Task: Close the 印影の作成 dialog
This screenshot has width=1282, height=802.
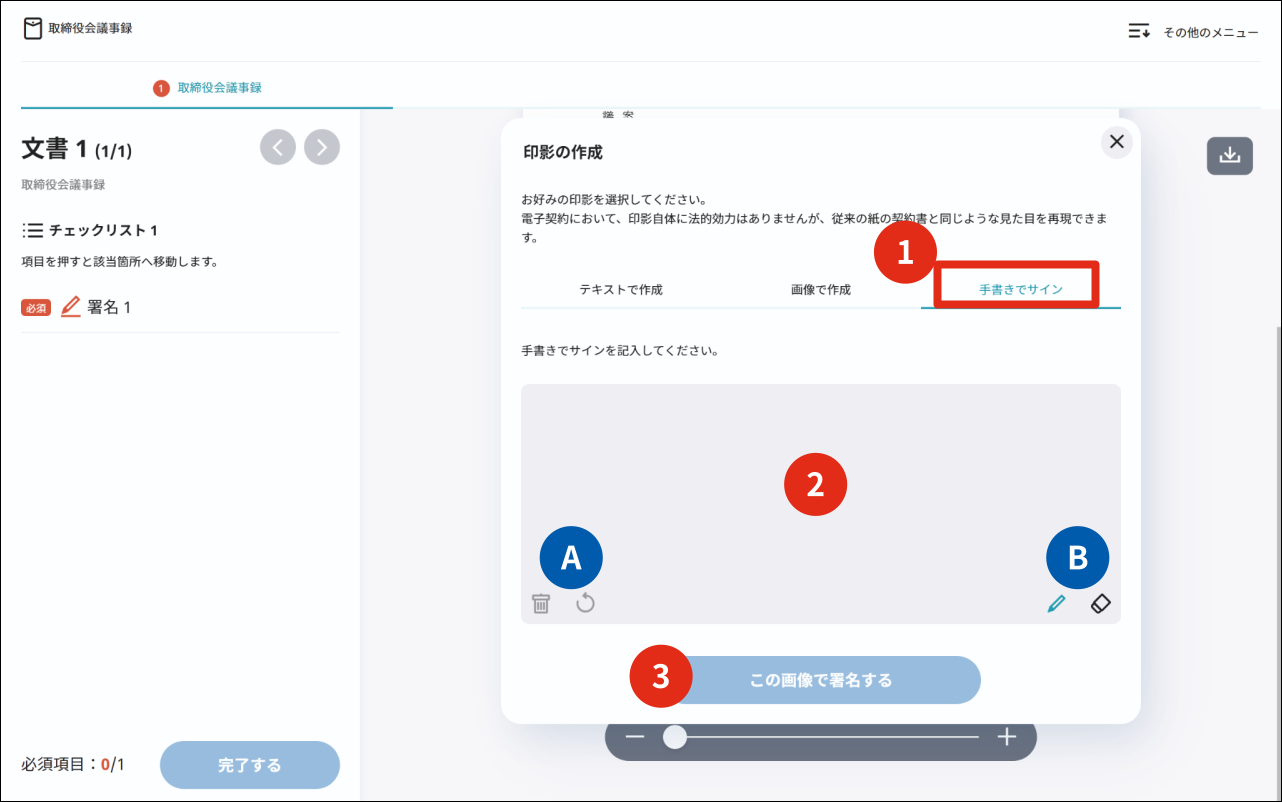Action: 1117,142
